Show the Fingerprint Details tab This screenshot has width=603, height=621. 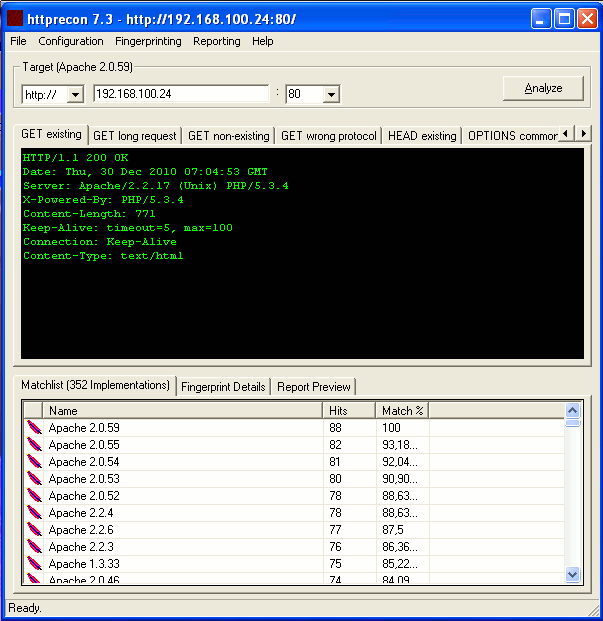(223, 387)
